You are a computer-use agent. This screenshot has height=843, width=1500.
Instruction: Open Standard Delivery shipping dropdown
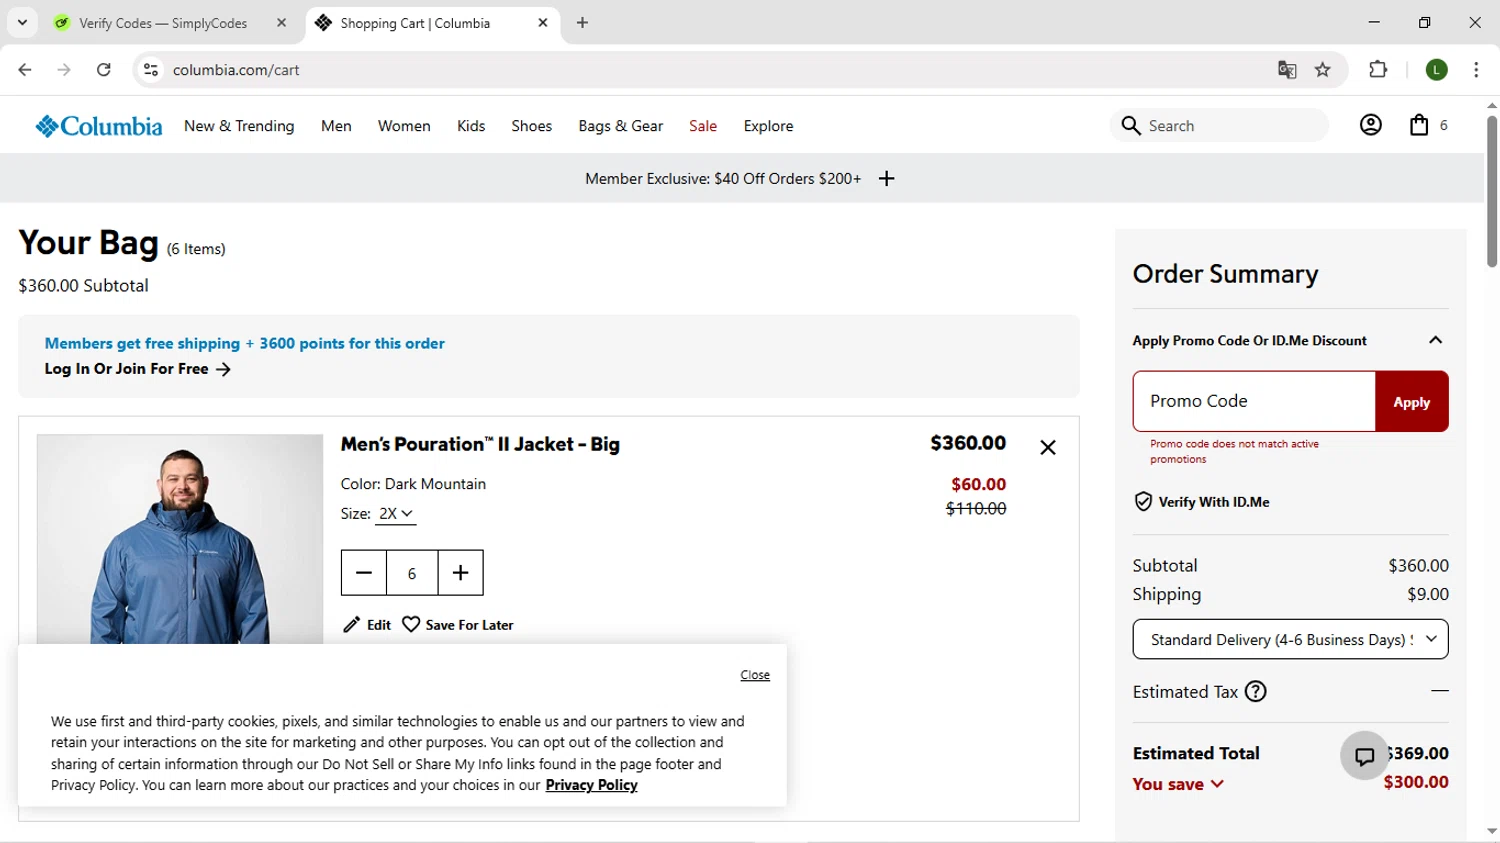(1290, 640)
